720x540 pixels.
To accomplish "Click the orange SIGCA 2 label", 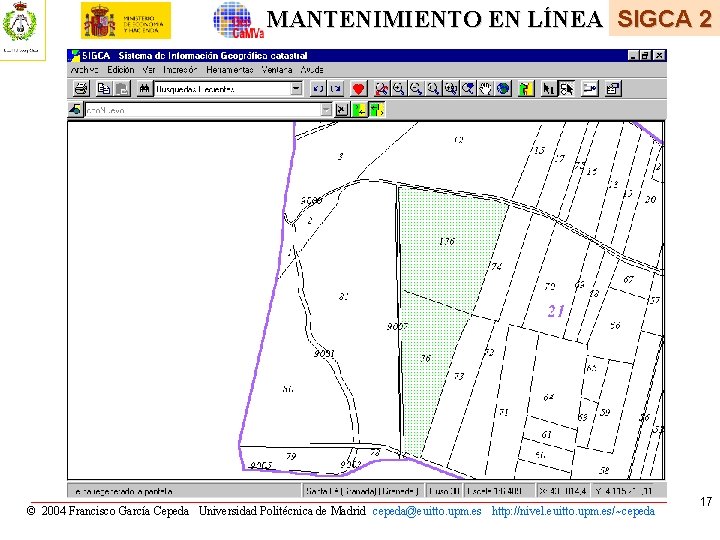I will point(664,18).
